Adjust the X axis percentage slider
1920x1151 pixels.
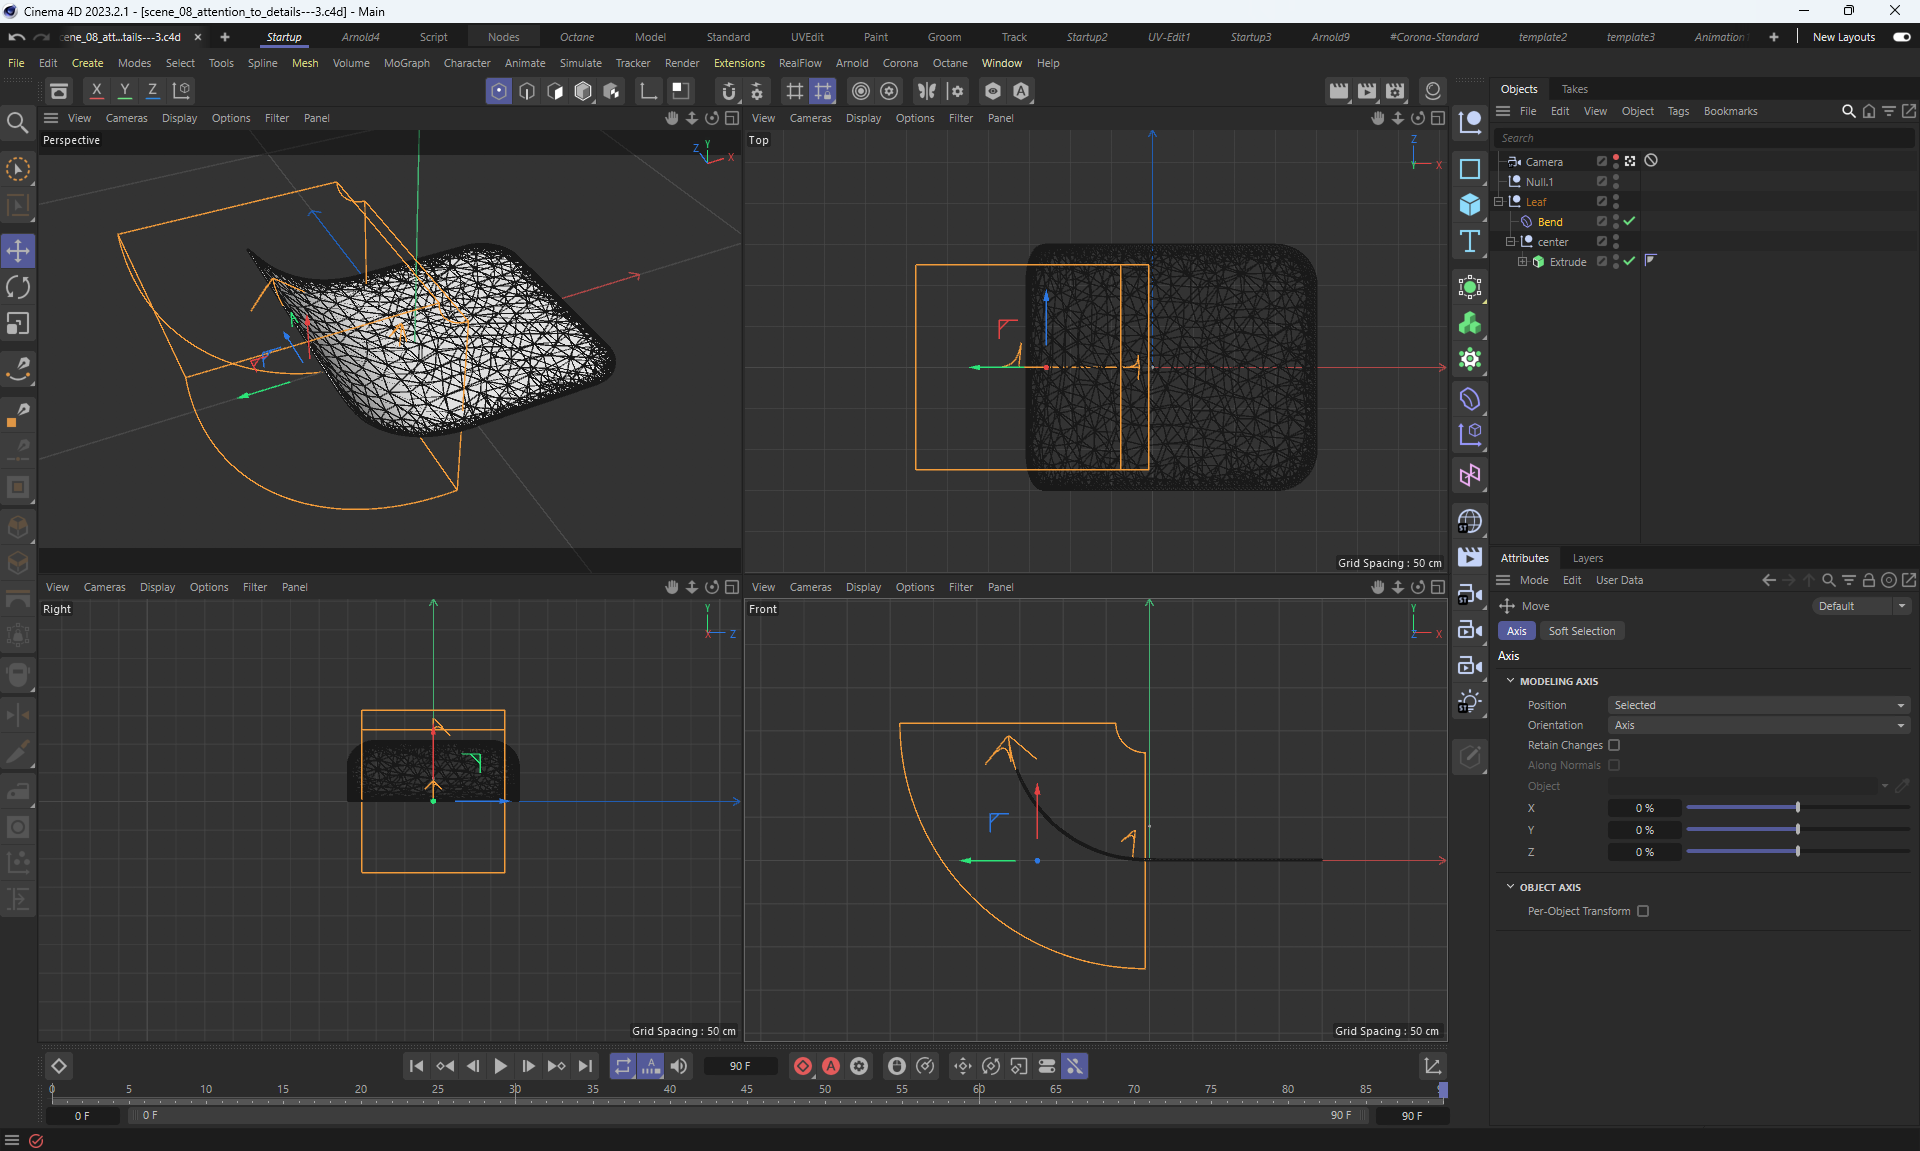pyautogui.click(x=1797, y=808)
